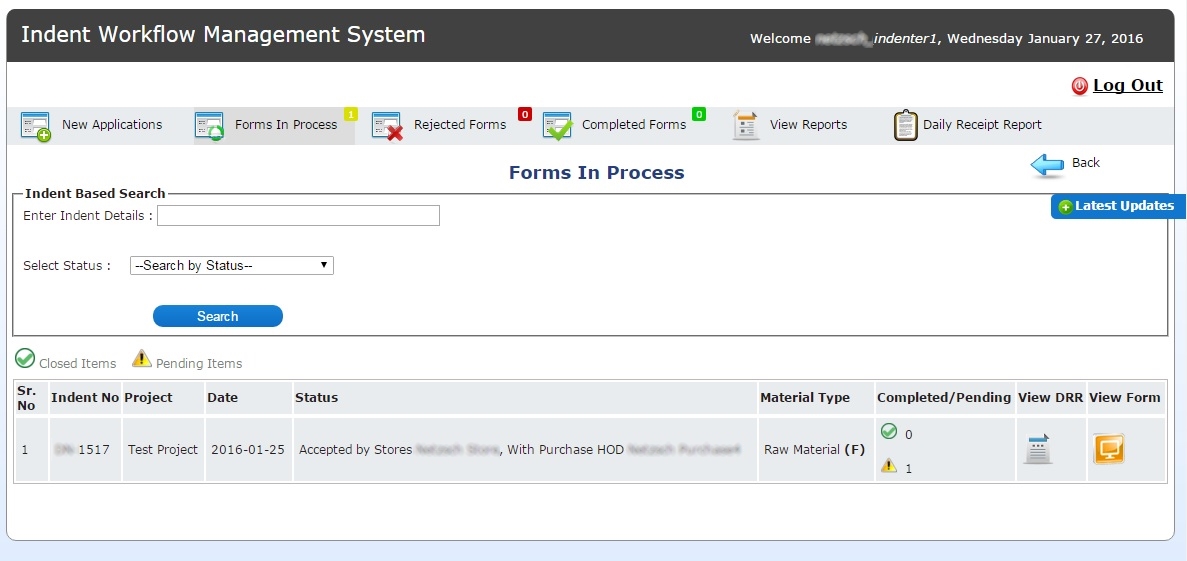Viewport: 1187px width, 561px height.
Task: Click the red Log Out power icon
Action: (x=1079, y=86)
